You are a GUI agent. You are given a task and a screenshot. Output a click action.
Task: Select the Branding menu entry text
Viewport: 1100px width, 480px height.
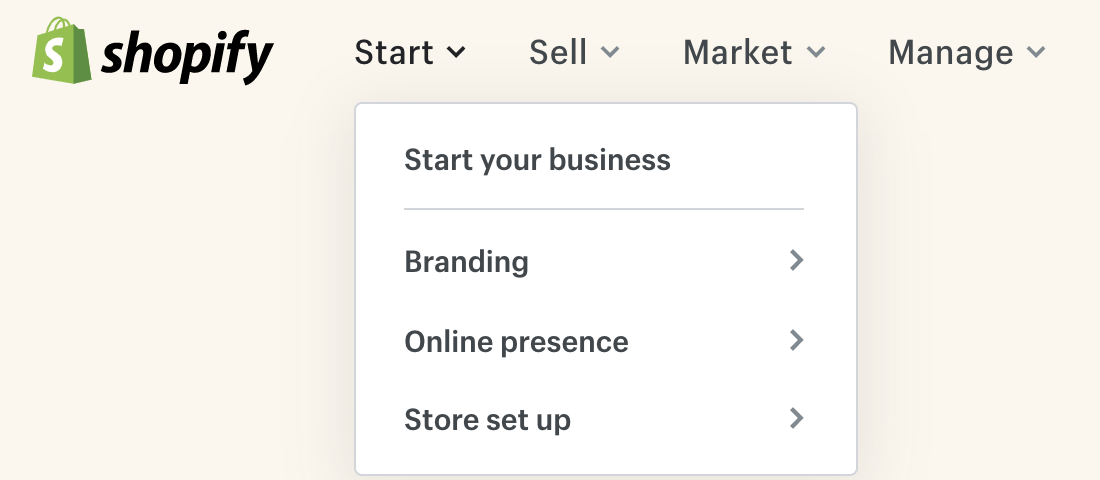[467, 262]
